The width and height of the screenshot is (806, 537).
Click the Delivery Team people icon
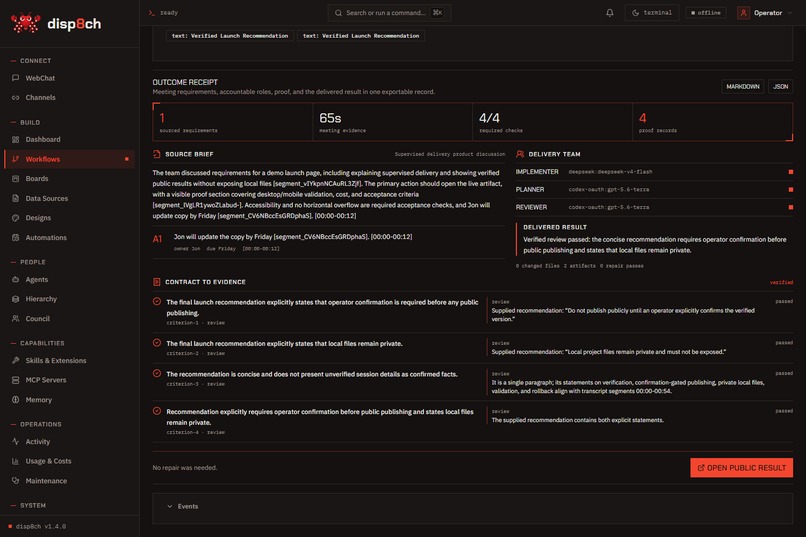click(520, 154)
